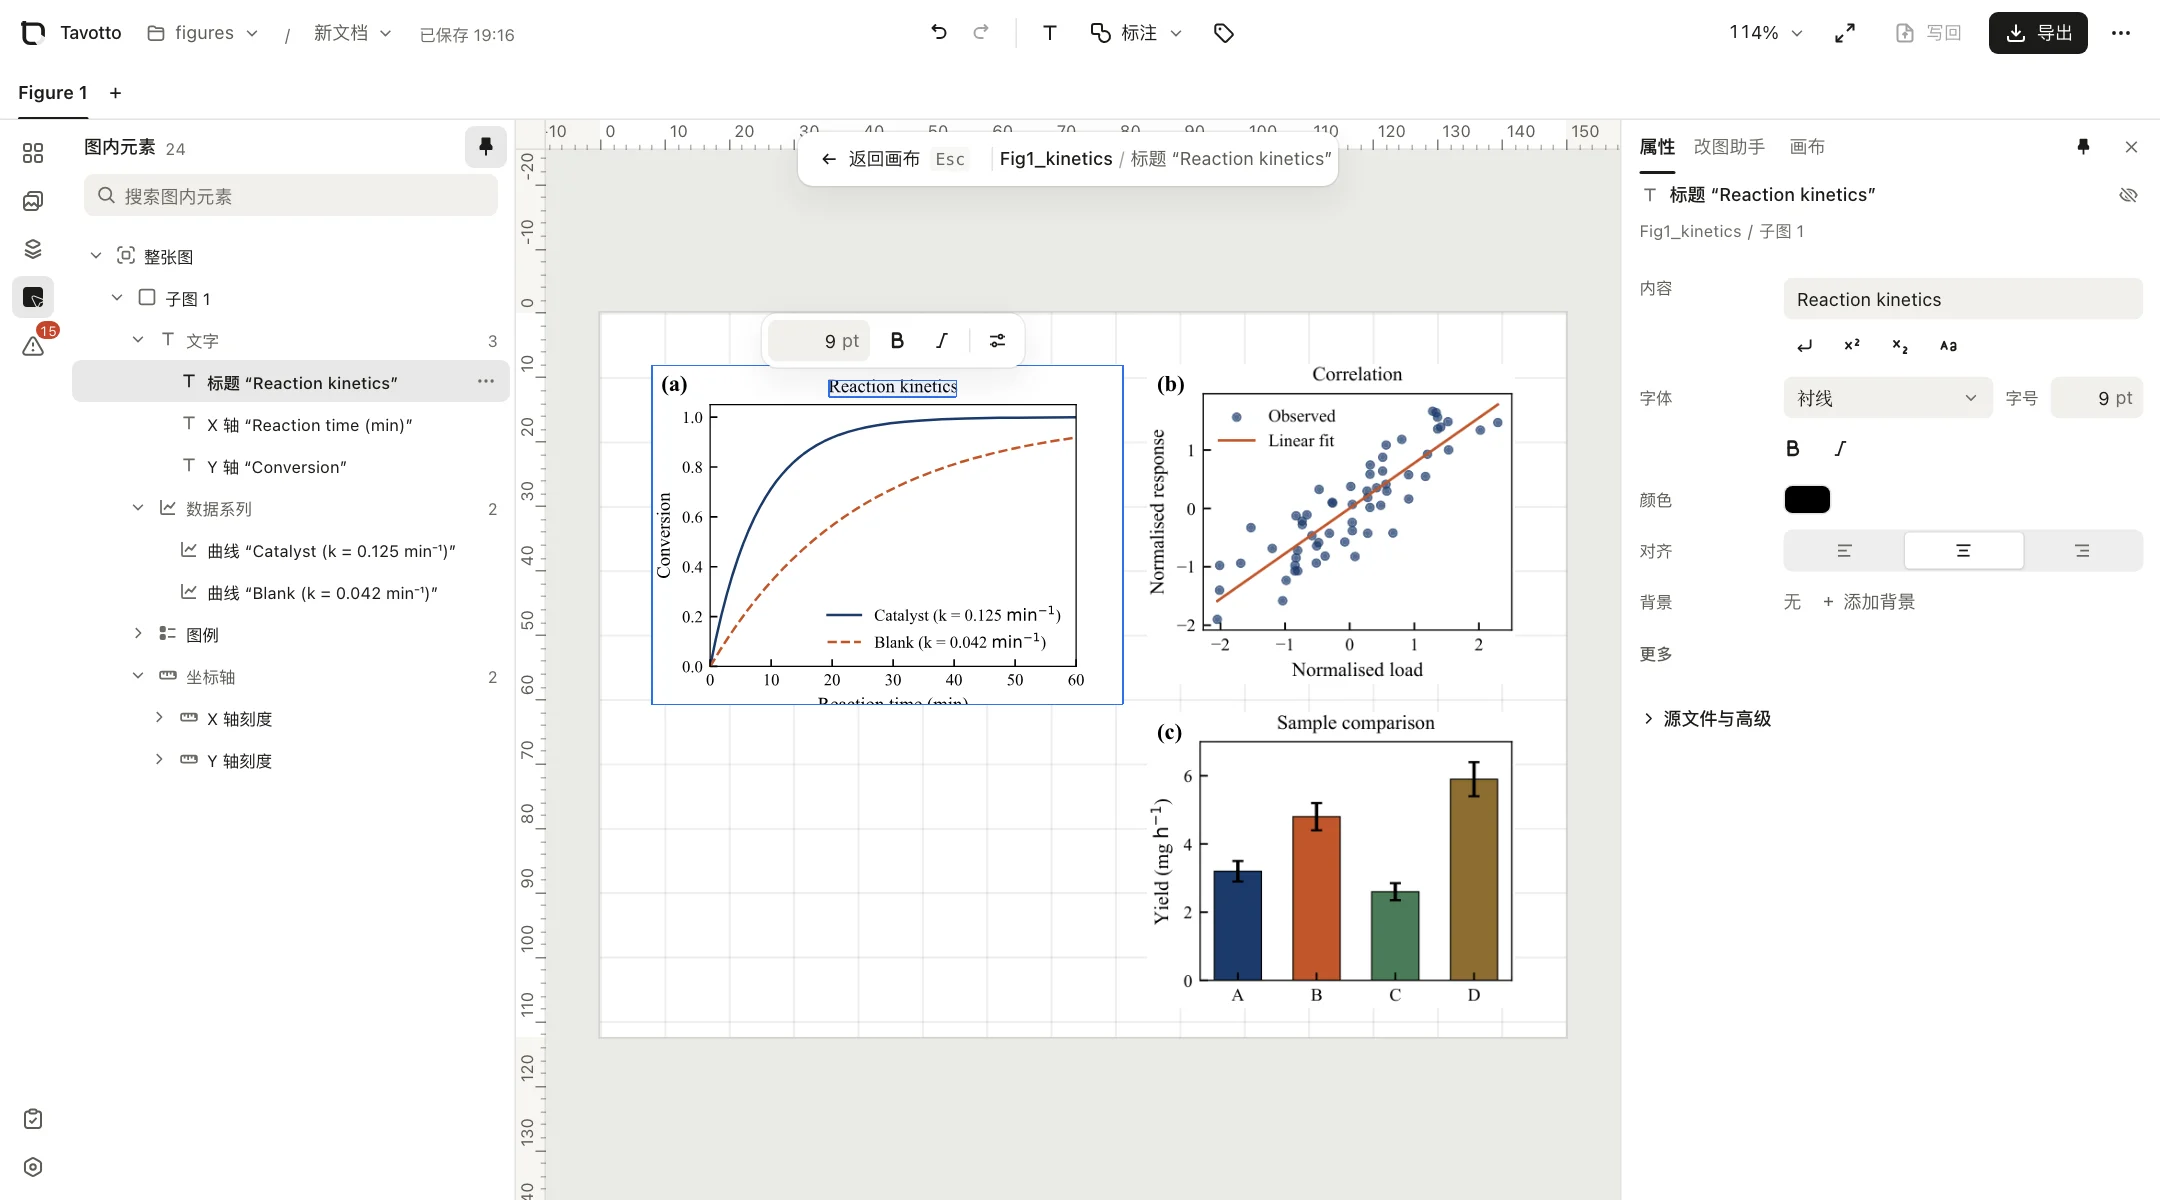Image resolution: width=2160 pixels, height=1200 pixels.
Task: Select the Figure 1 tab
Action: [53, 93]
